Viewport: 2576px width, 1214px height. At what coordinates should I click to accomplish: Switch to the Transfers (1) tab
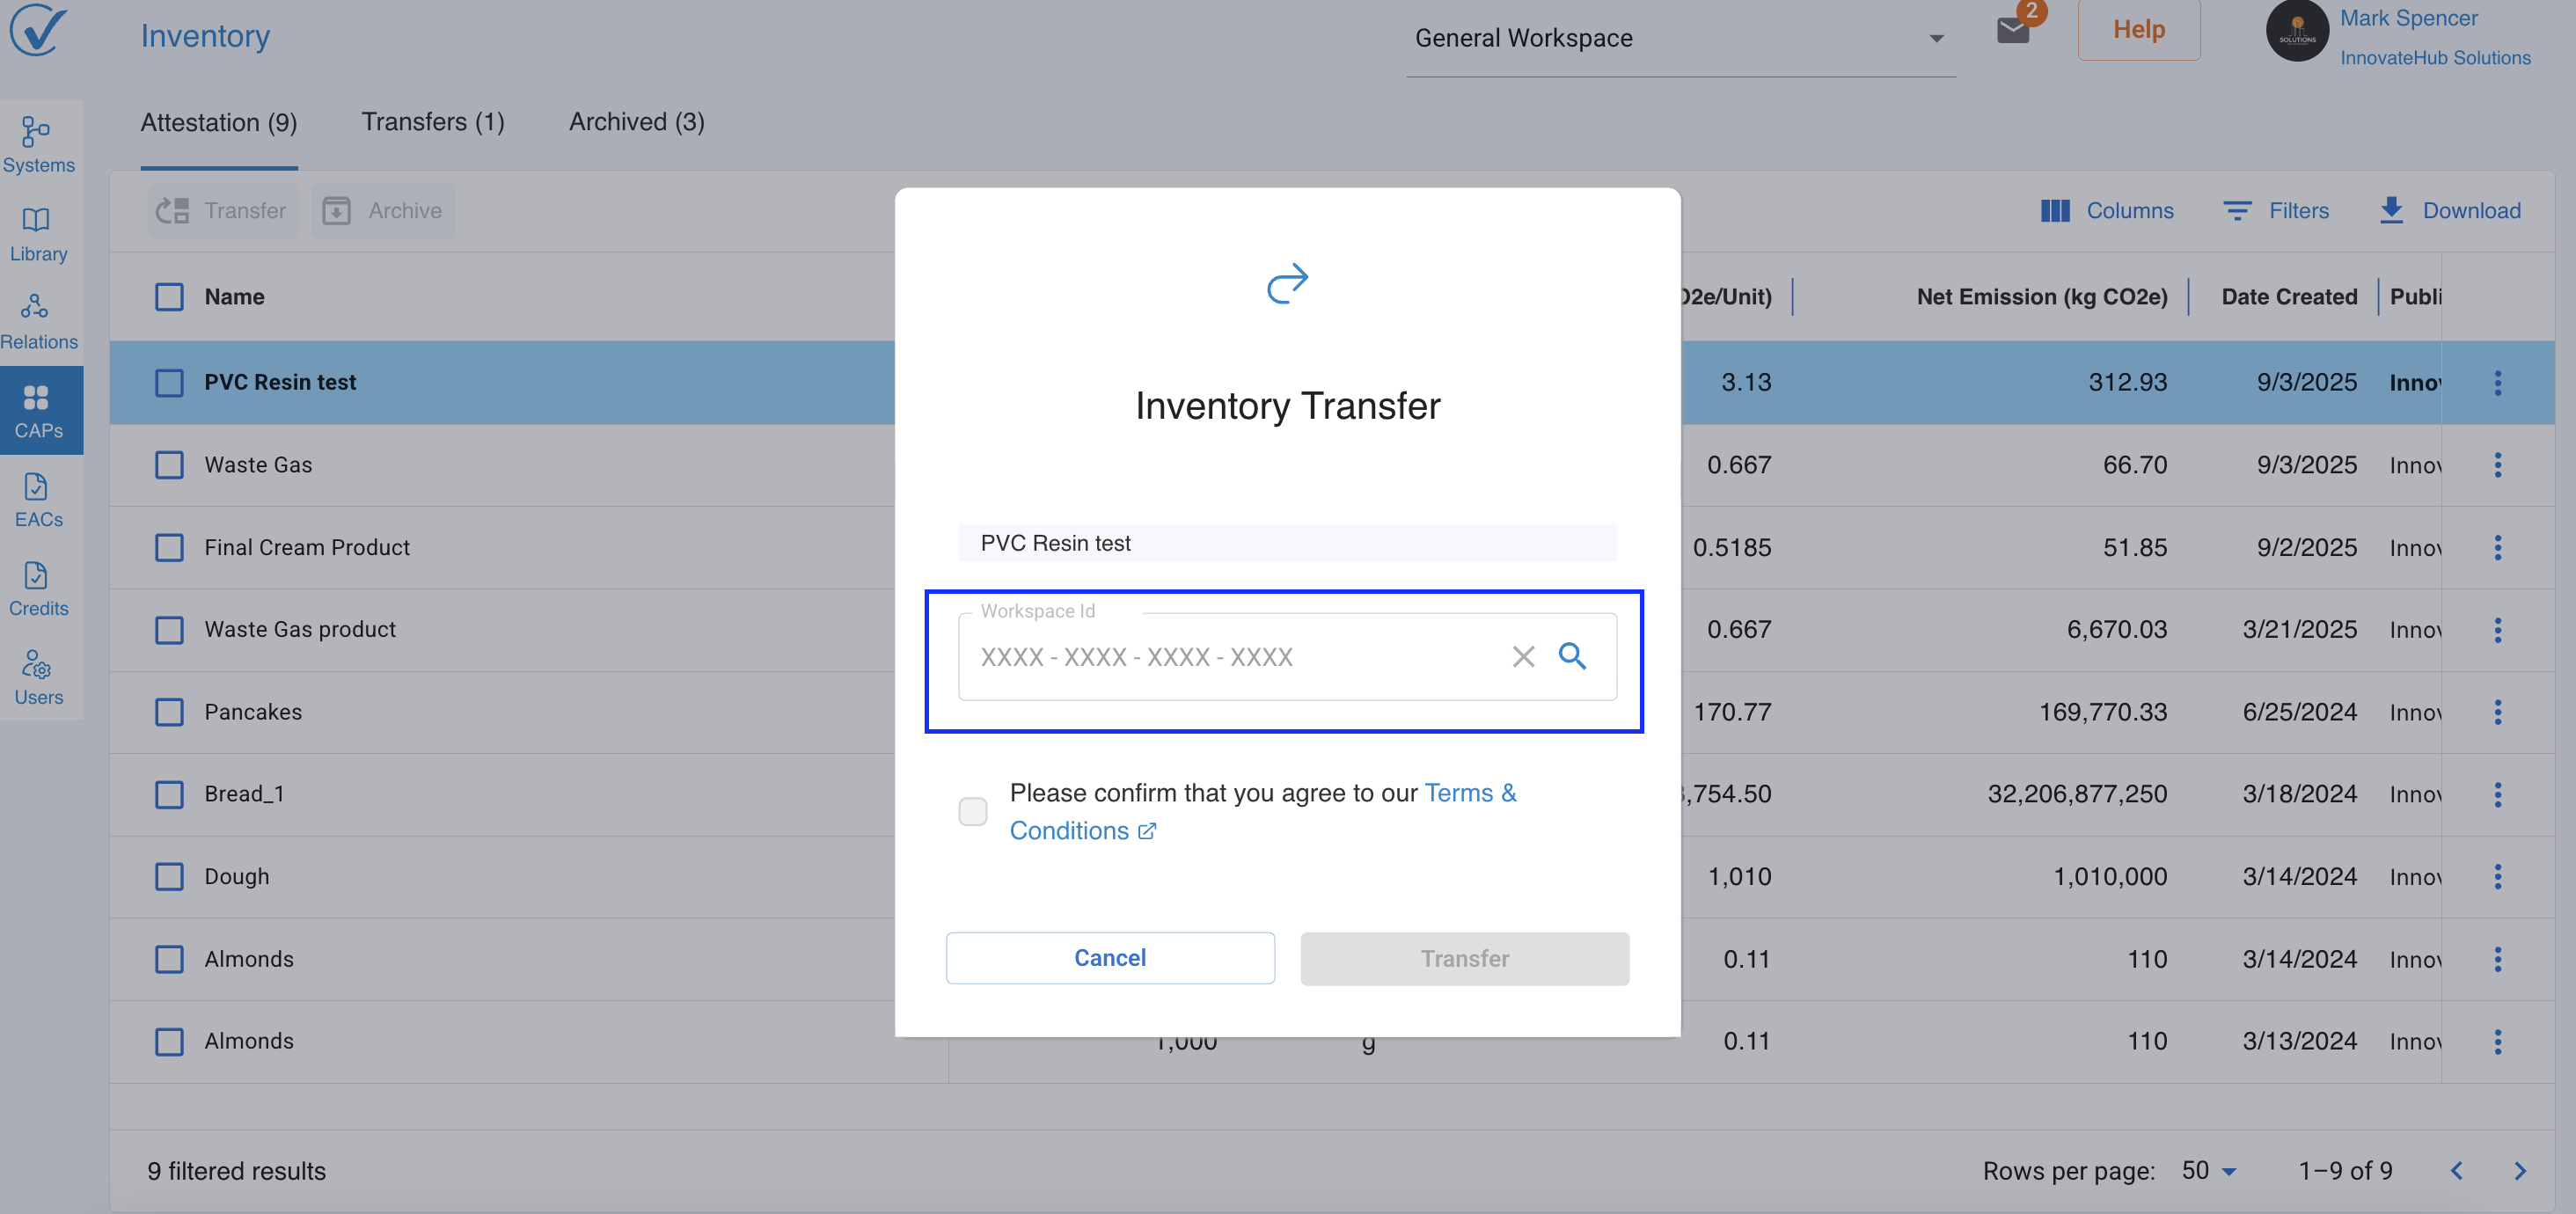(x=432, y=122)
